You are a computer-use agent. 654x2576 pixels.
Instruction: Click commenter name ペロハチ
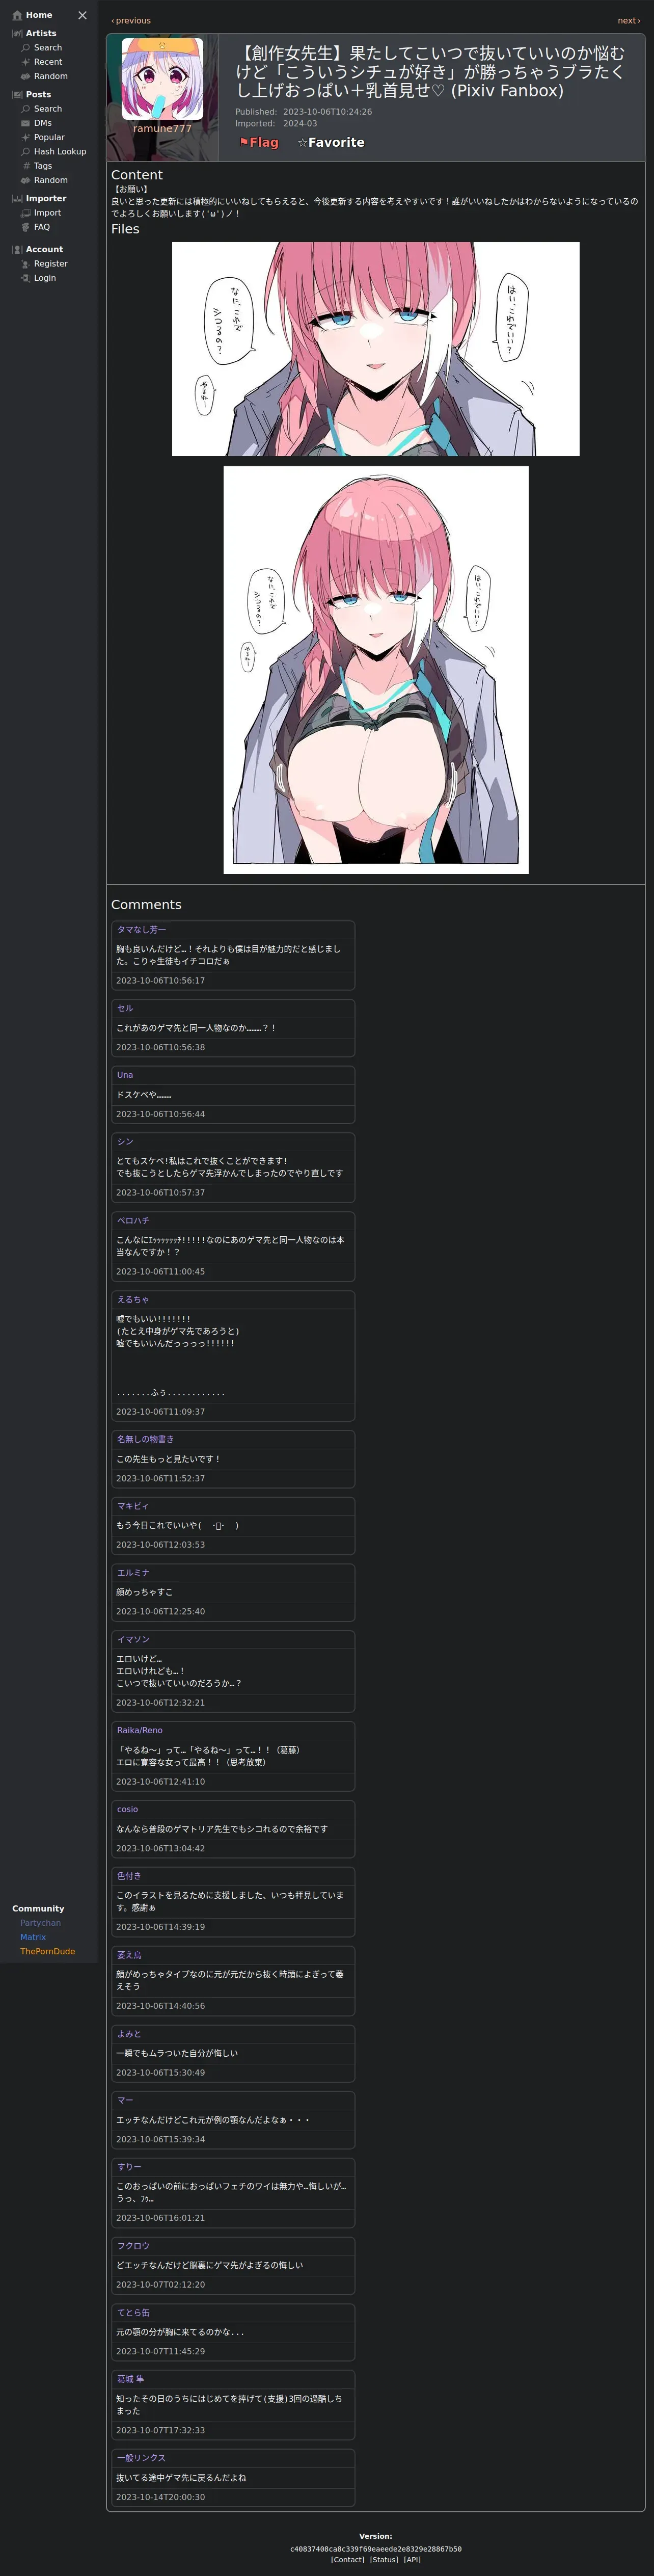click(x=133, y=1220)
